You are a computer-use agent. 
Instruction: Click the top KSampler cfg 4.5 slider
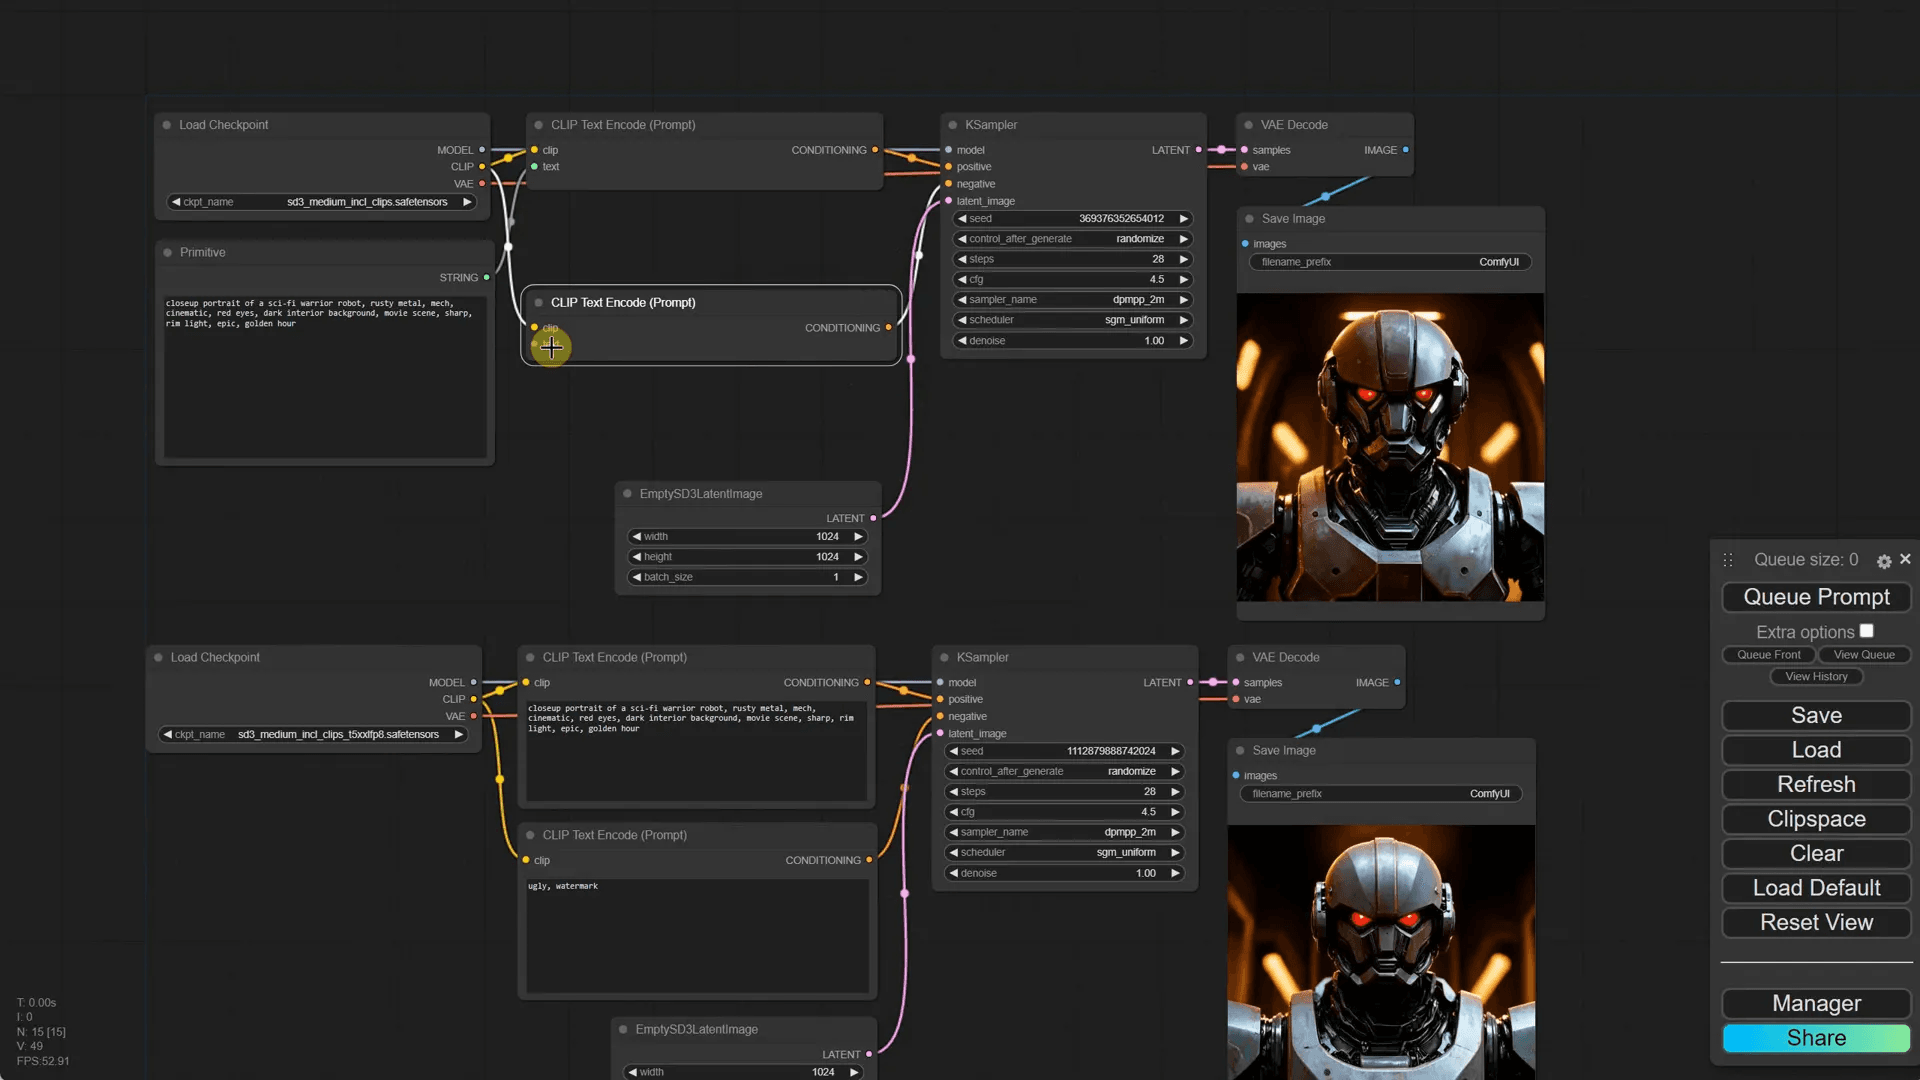(1072, 279)
